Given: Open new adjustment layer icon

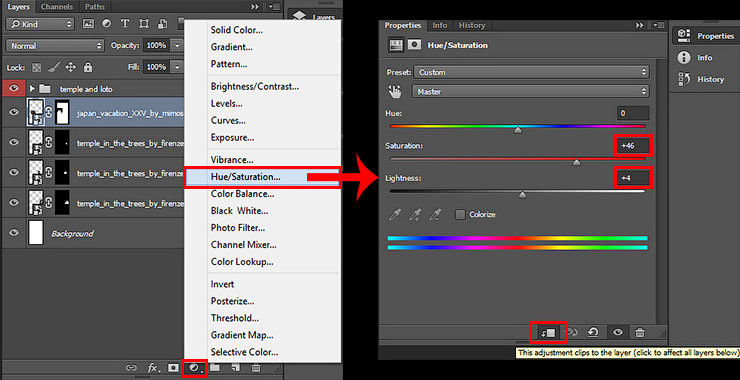Looking at the screenshot, I should [194, 367].
